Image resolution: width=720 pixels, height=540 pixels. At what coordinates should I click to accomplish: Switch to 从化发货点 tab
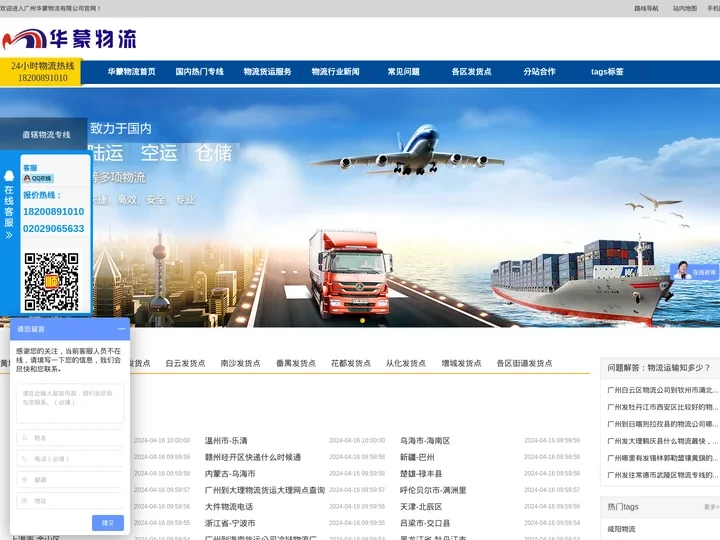tap(406, 363)
